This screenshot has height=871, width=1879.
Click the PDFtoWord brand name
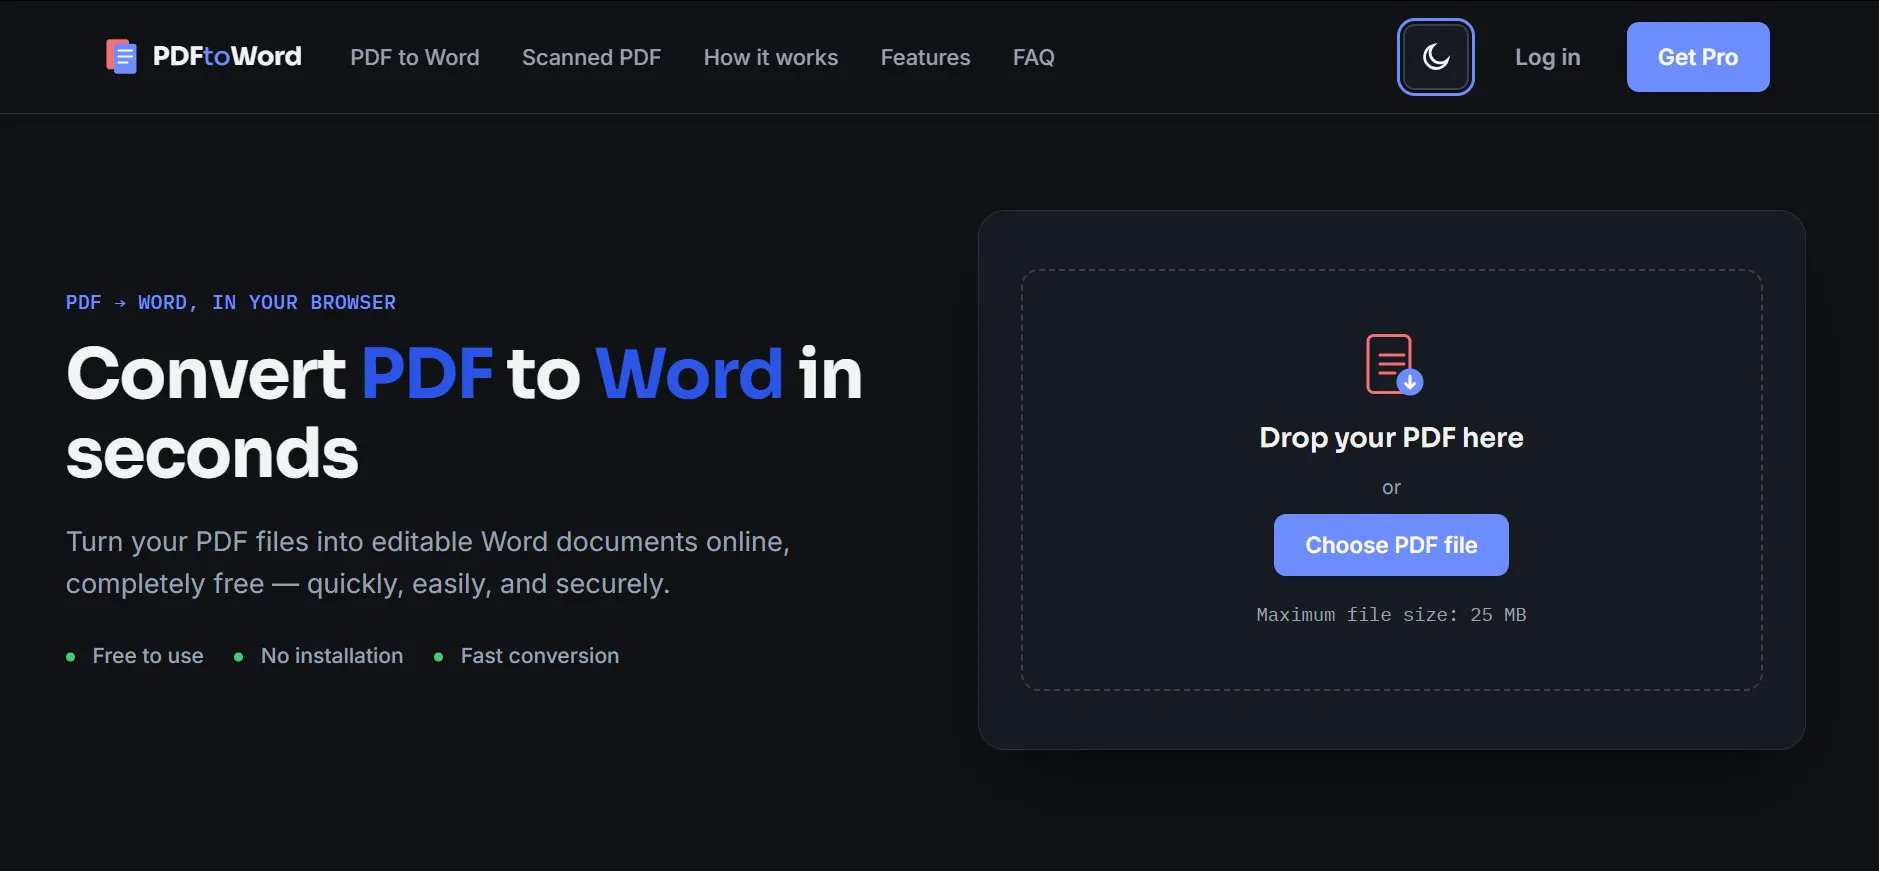pos(227,56)
